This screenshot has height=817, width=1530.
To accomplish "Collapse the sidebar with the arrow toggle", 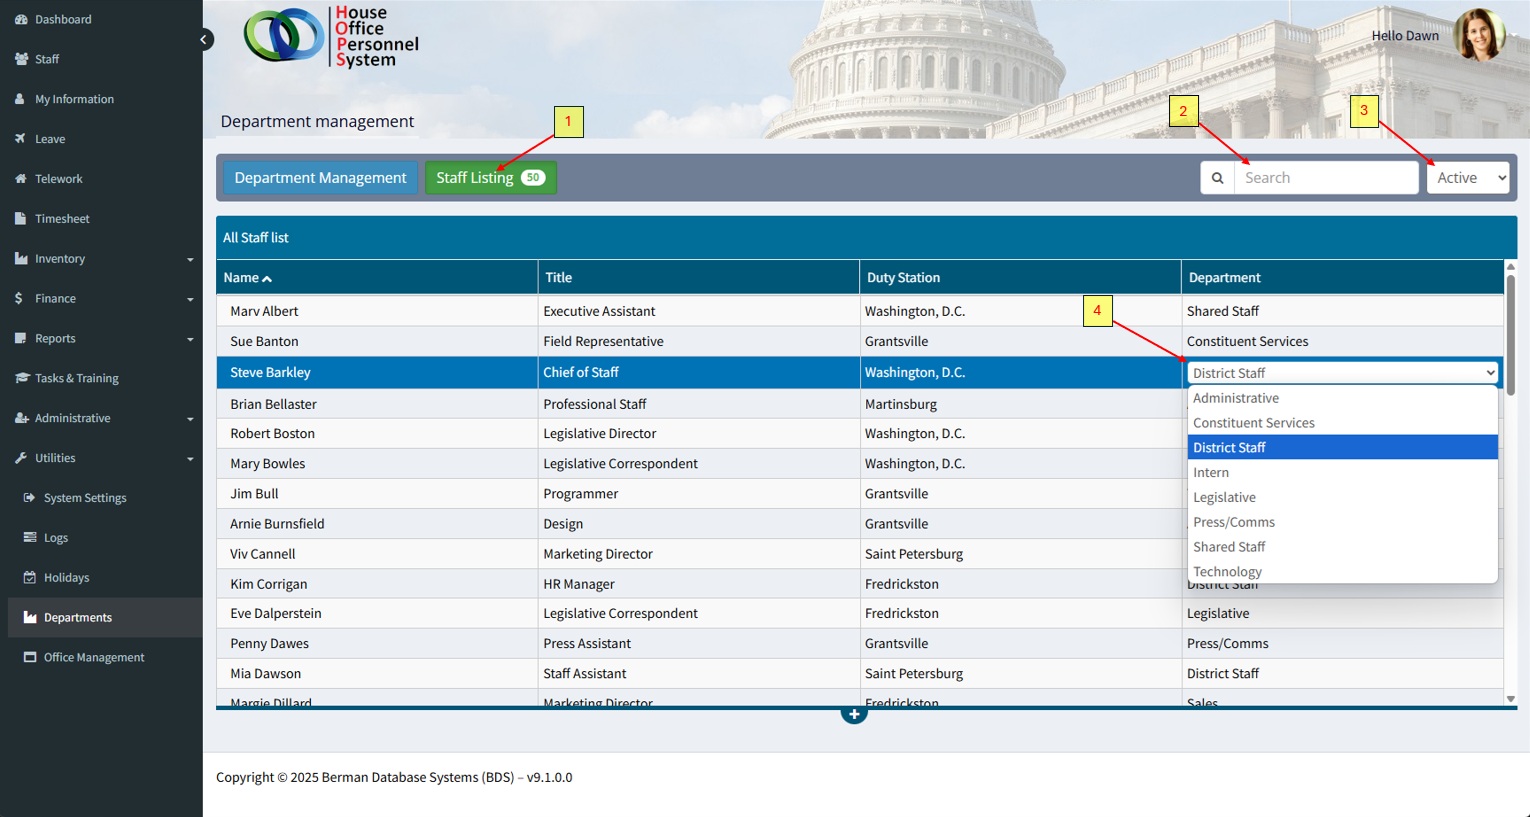I will [x=204, y=40].
